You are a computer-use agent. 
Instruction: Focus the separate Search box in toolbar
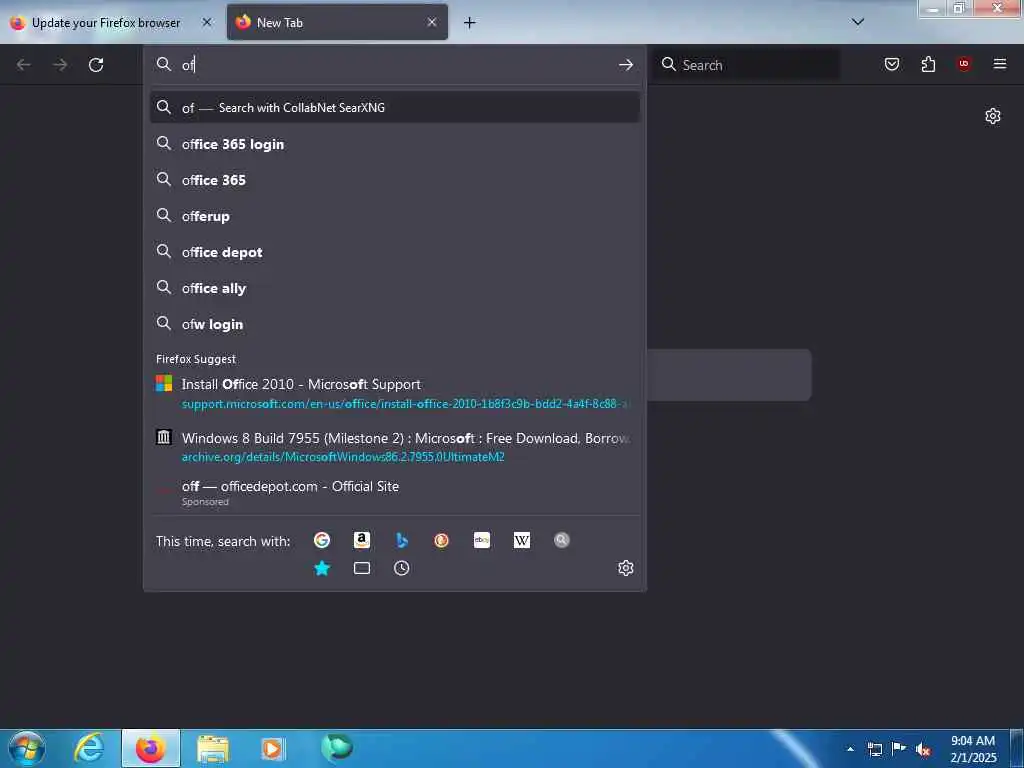click(748, 65)
